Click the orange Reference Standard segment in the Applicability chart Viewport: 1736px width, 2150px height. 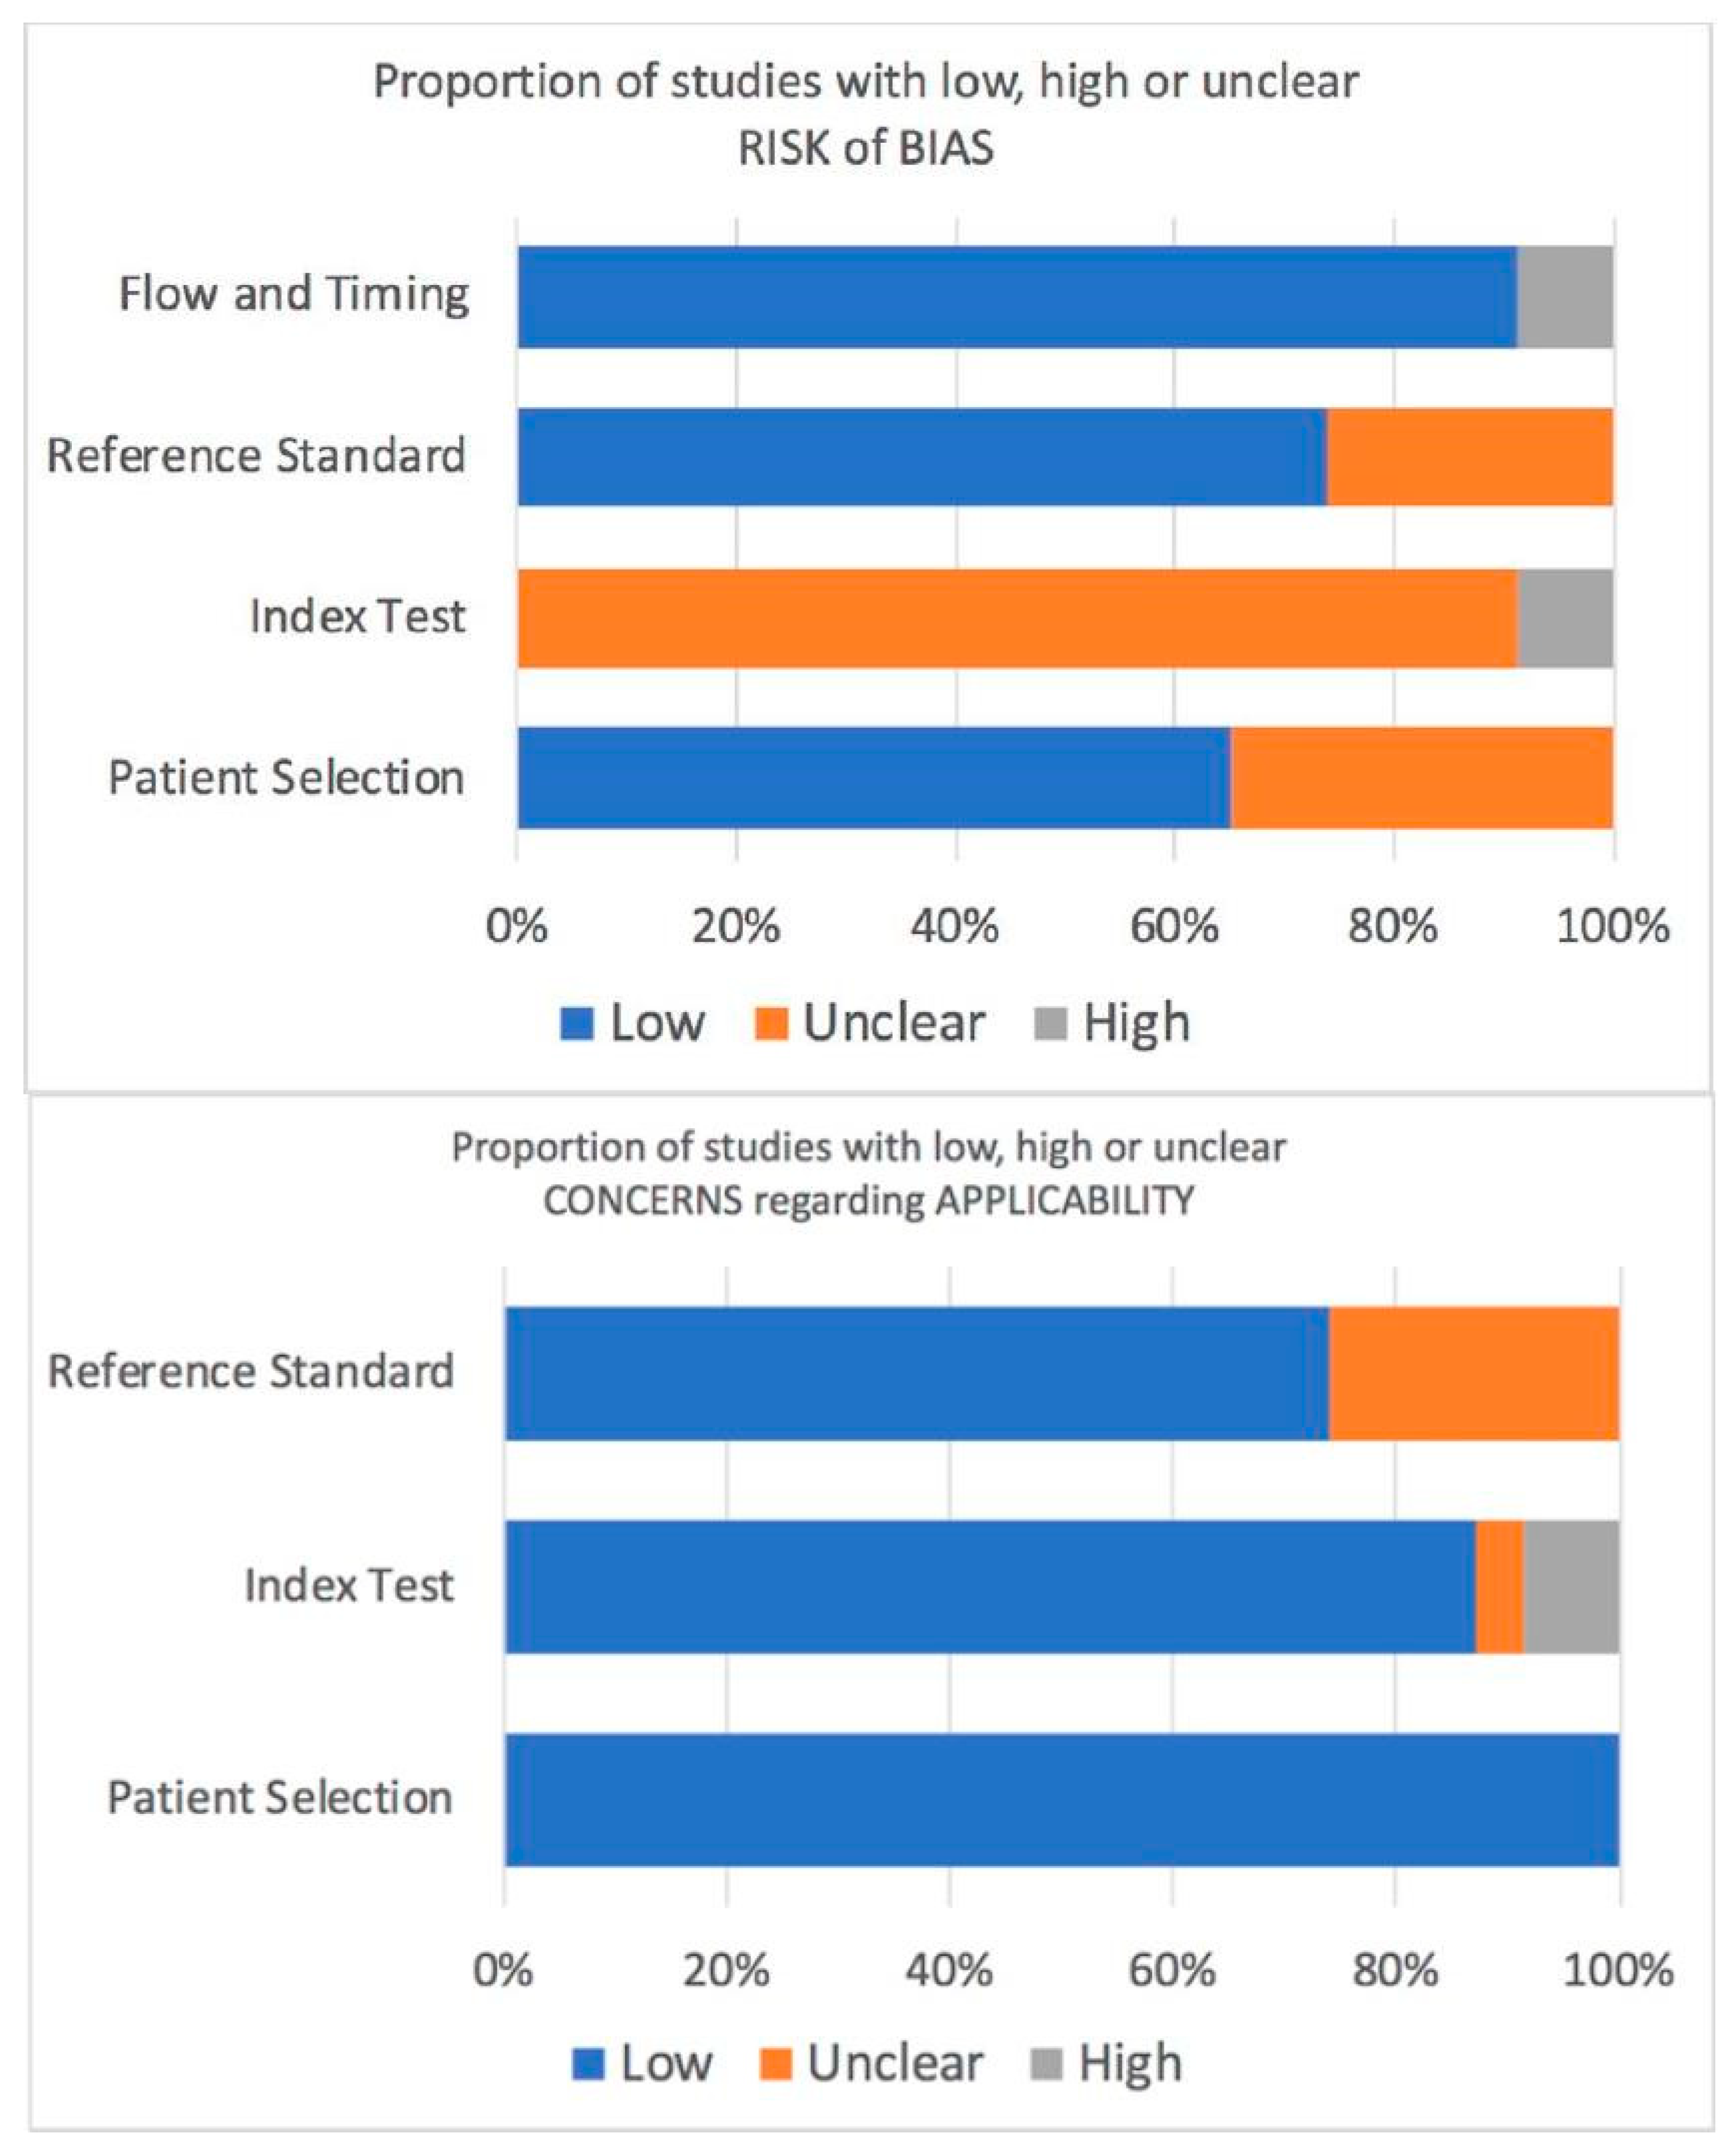[x=1473, y=1373]
